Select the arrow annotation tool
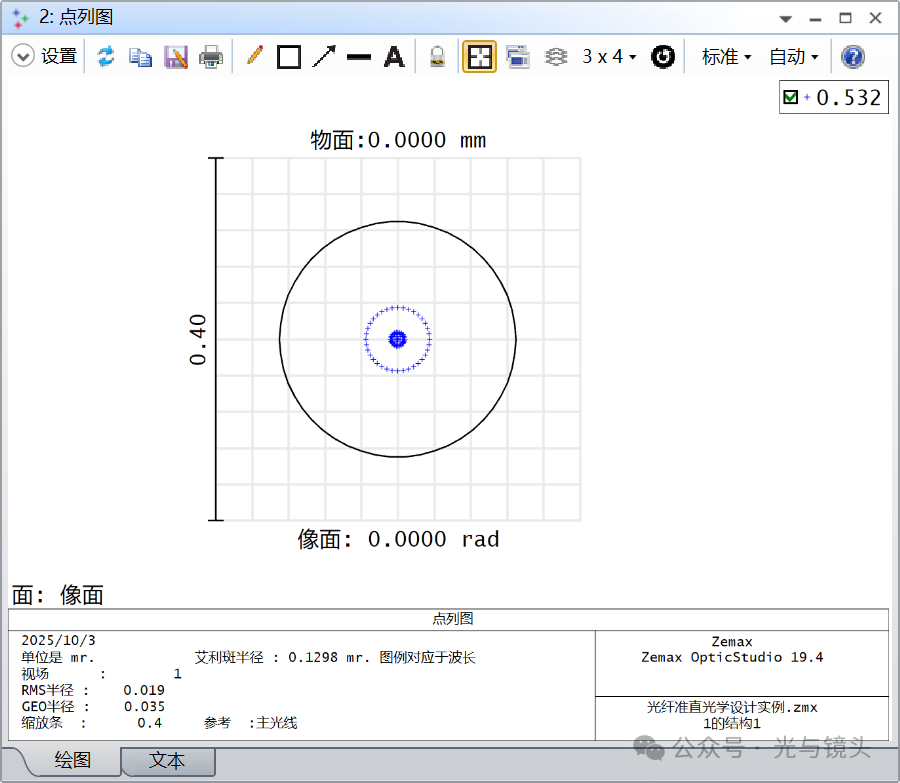Screen dimensions: 900x783 pos(322,56)
